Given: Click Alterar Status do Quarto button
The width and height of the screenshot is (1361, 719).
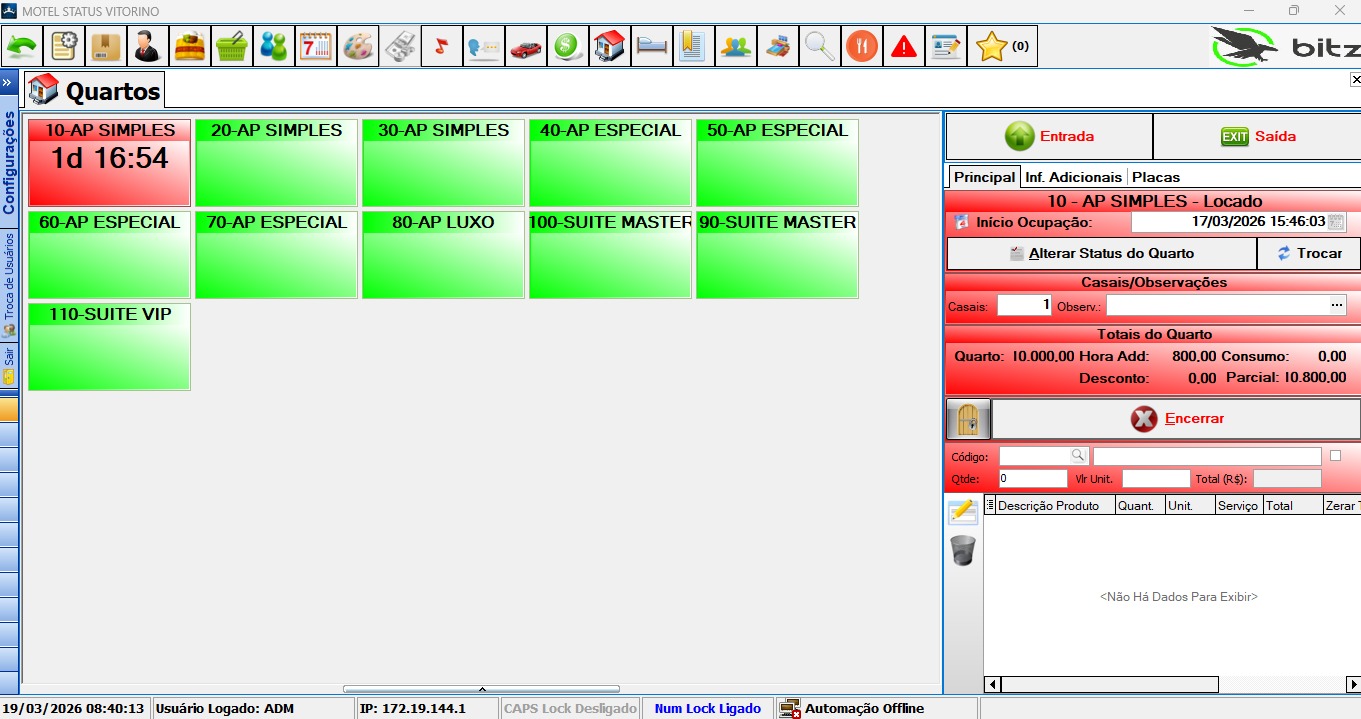Looking at the screenshot, I should tap(1101, 253).
